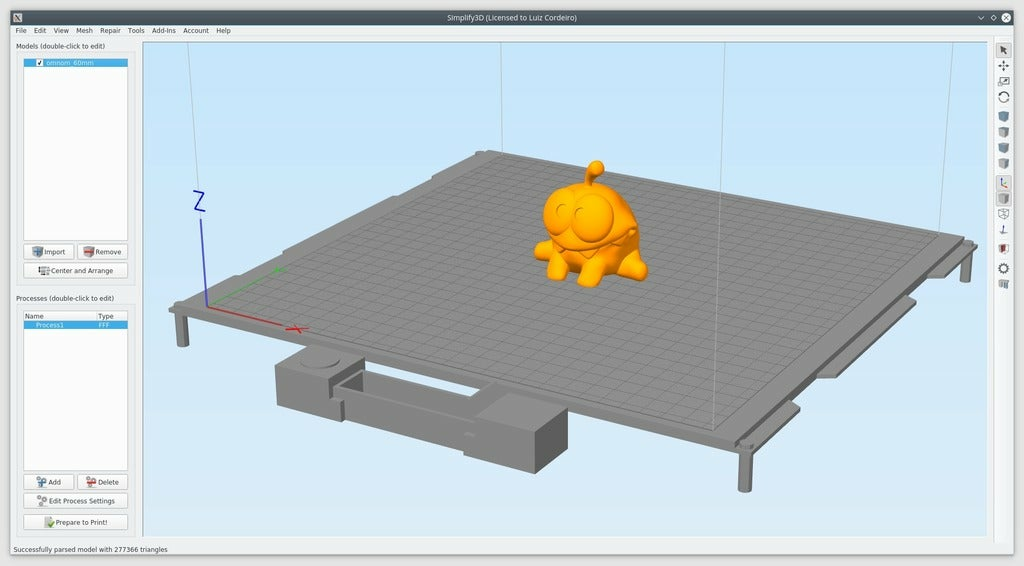Viewport: 1024px width, 566px height.
Task: Click the Edit Process Settings button
Action: pos(76,501)
